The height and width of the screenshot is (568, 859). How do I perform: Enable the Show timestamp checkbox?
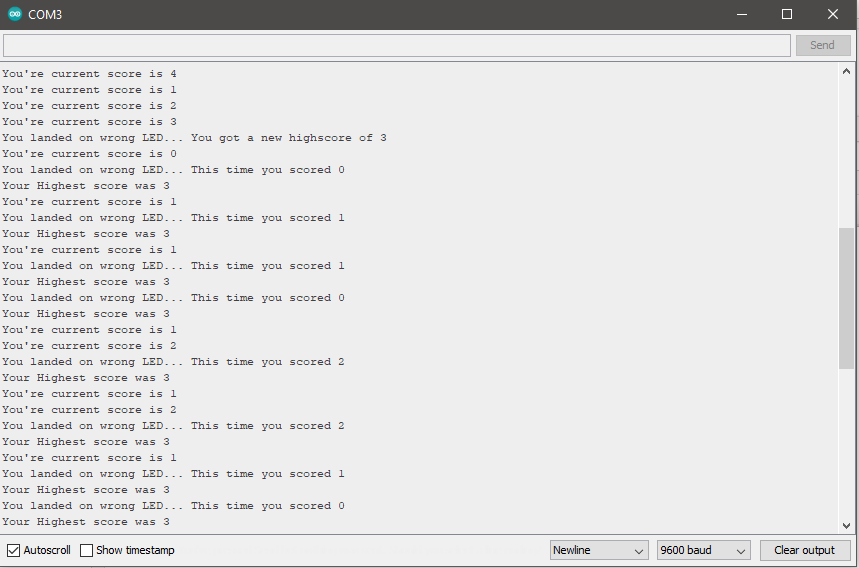click(87, 550)
